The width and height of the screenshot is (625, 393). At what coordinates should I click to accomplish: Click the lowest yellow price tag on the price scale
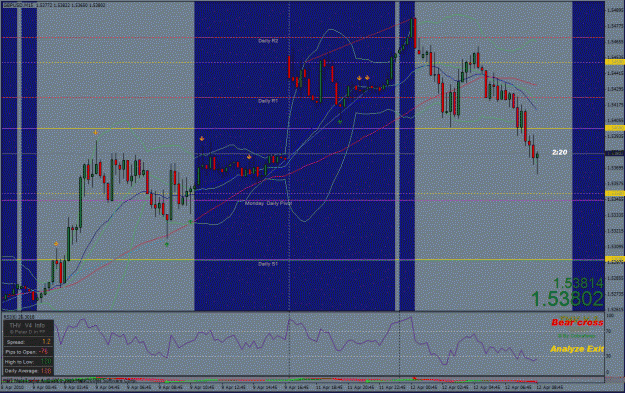click(615, 259)
